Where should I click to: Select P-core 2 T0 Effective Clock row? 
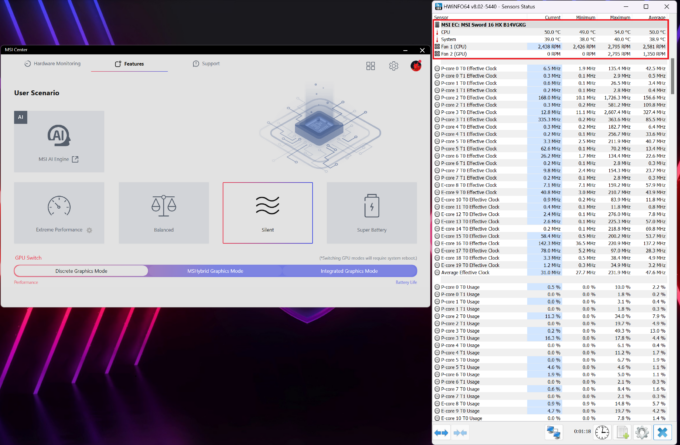pos(551,98)
